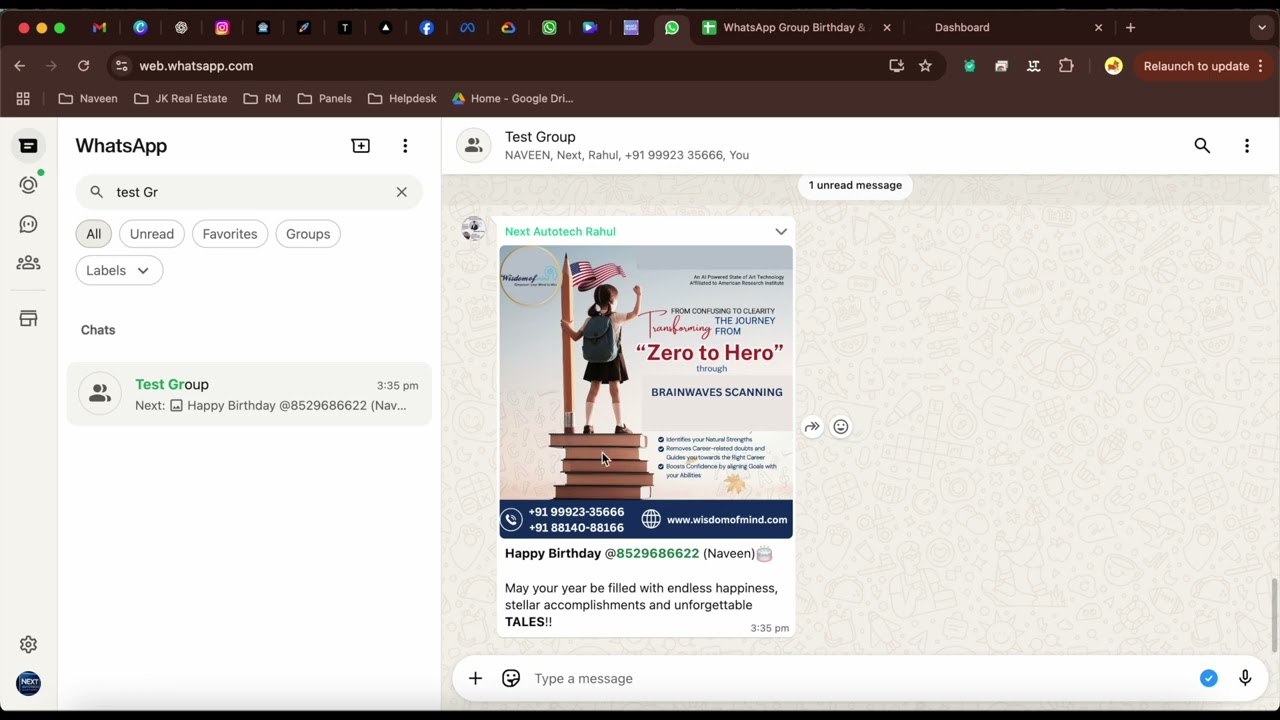Open the browser apps grid

tap(23, 99)
